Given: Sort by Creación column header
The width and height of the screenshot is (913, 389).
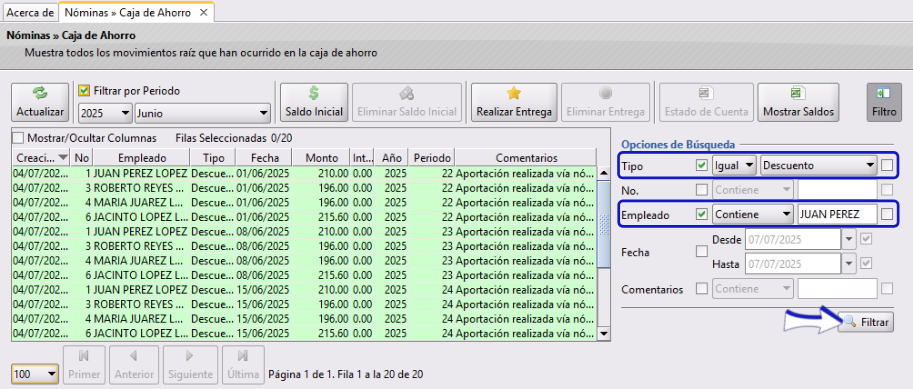Looking at the screenshot, I should 41,158.
